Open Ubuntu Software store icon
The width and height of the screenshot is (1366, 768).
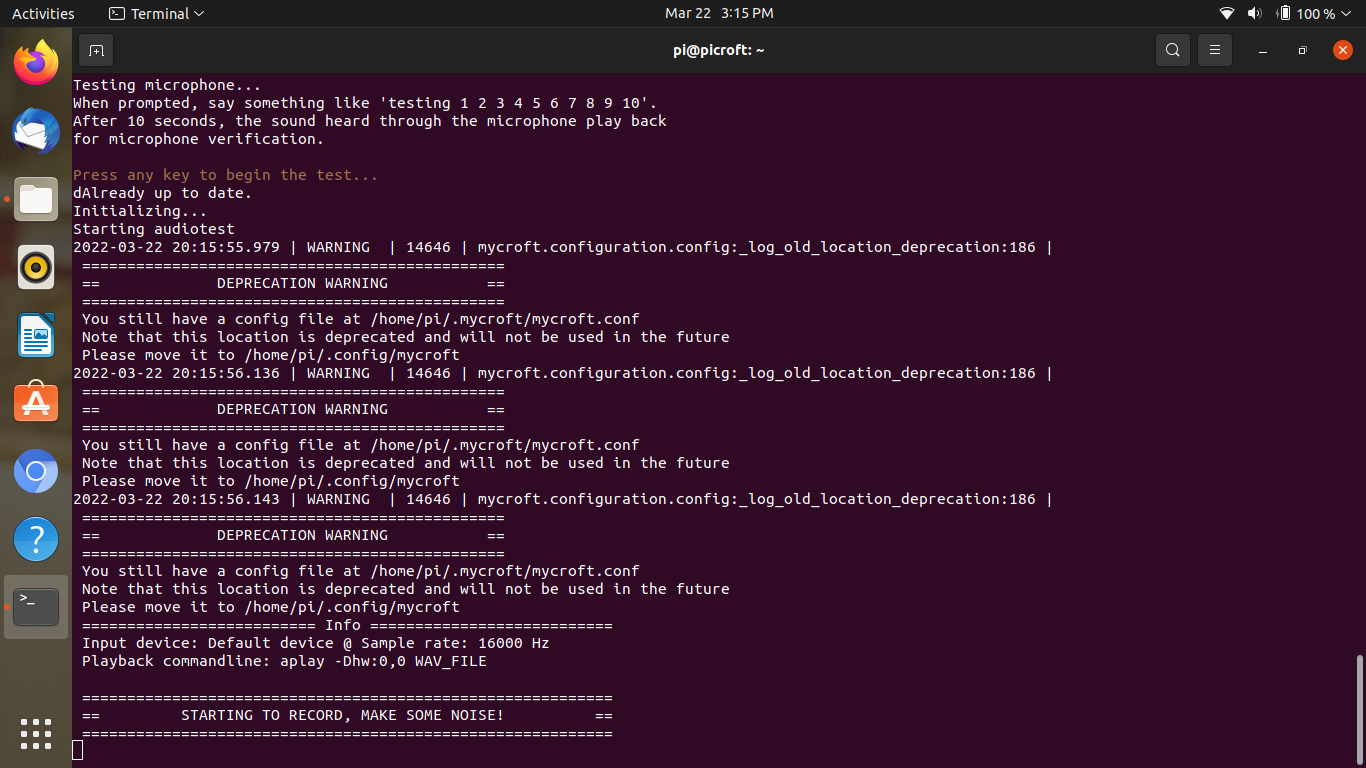36,403
